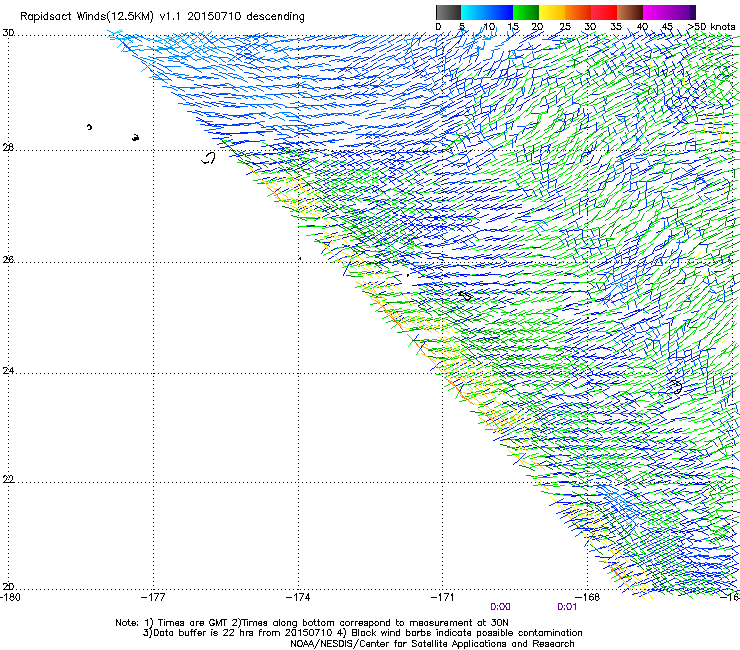Click the blue 10-15 knots legend segment
The image size is (740, 650).
click(x=500, y=12)
